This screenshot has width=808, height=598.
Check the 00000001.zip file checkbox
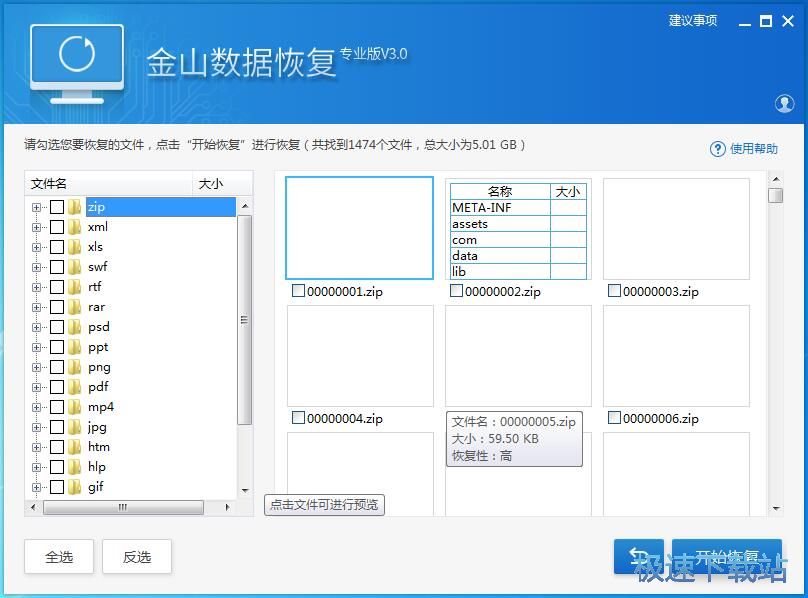tap(298, 291)
